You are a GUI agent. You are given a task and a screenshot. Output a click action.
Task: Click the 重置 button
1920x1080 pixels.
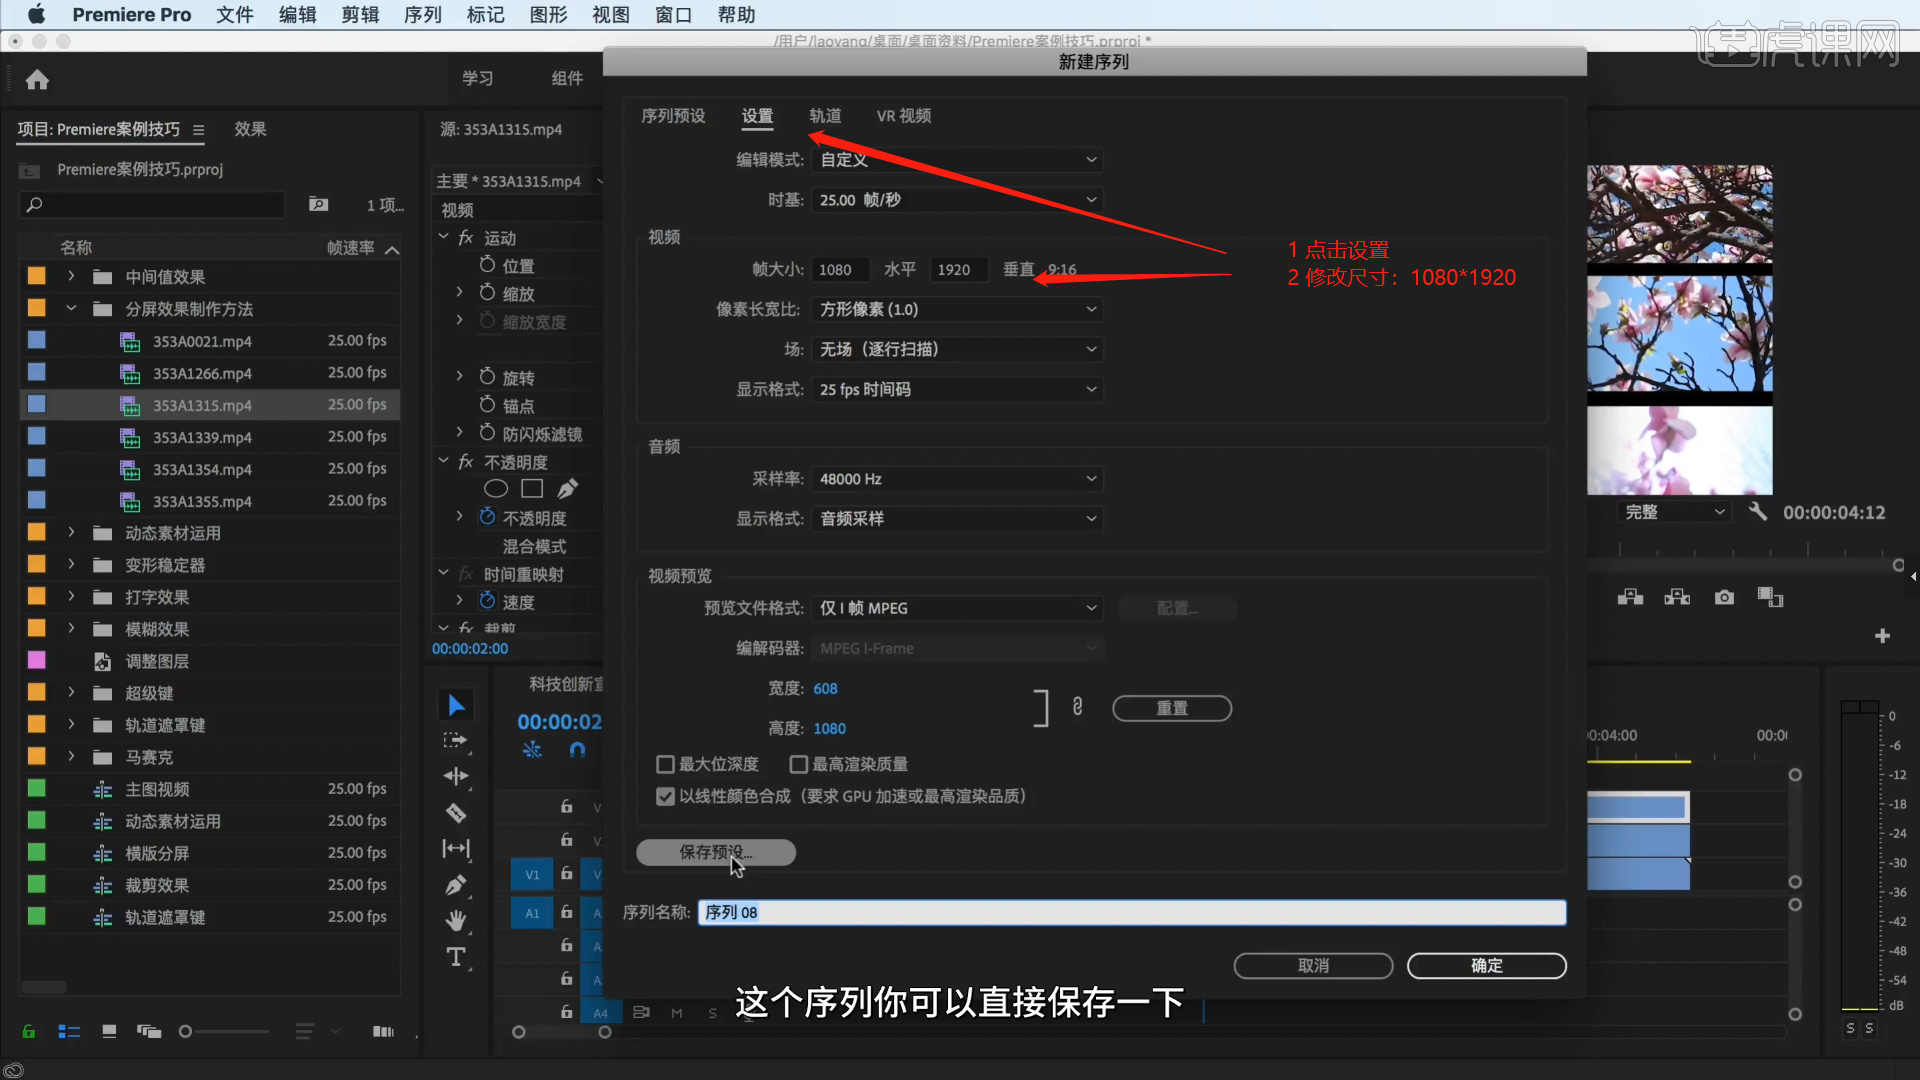pyautogui.click(x=1172, y=708)
